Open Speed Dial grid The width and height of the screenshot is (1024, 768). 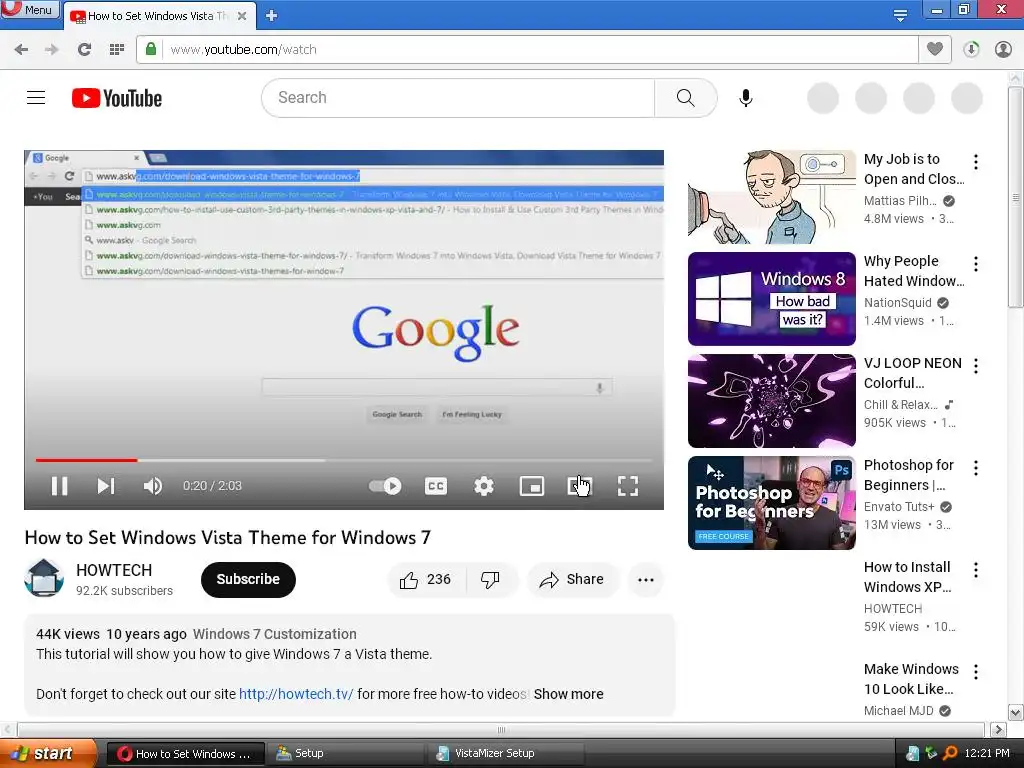pos(117,49)
